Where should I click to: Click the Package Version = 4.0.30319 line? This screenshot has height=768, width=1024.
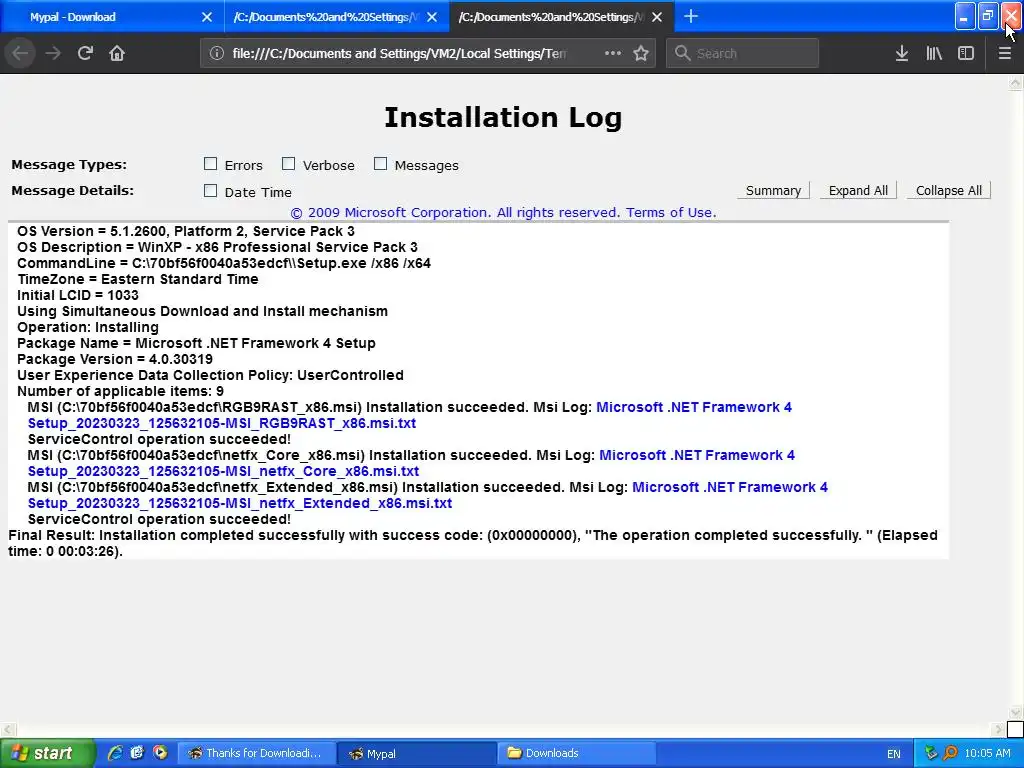click(115, 359)
